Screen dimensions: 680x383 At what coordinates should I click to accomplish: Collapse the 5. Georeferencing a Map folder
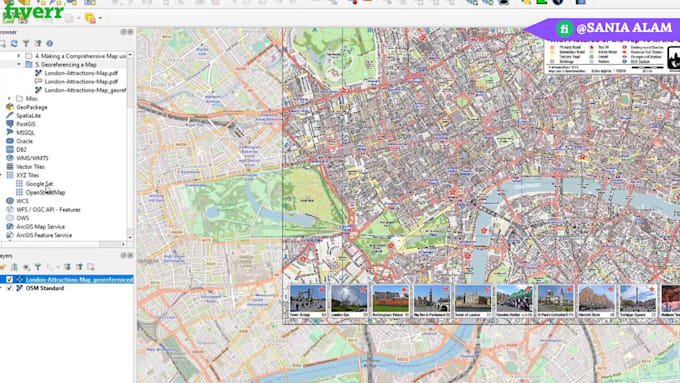click(19, 65)
